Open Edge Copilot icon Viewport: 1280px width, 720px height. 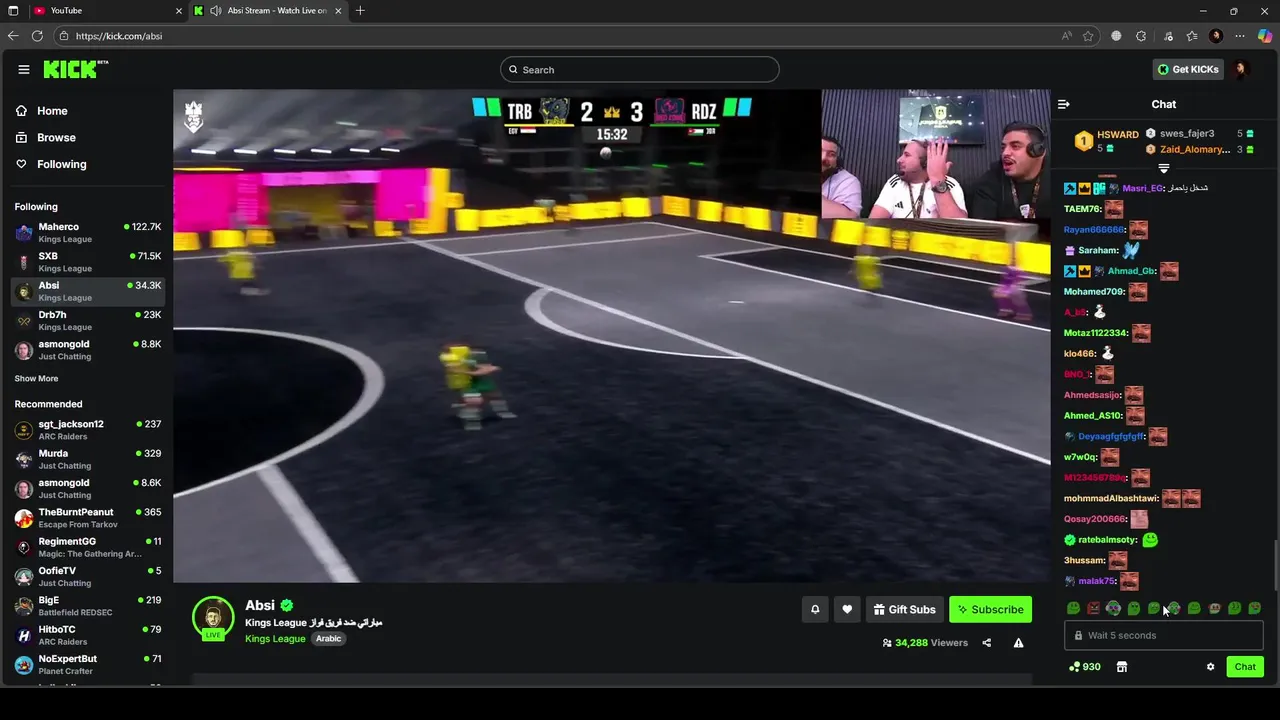(1264, 36)
